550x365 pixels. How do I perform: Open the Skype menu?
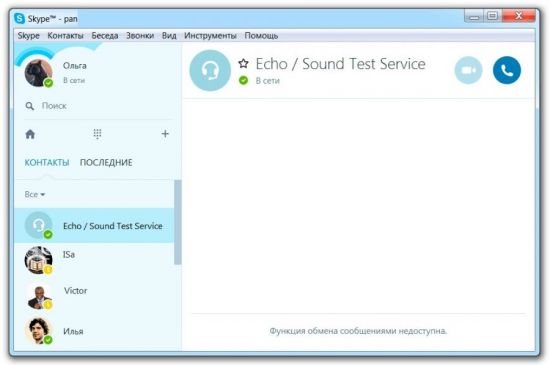tap(28, 36)
